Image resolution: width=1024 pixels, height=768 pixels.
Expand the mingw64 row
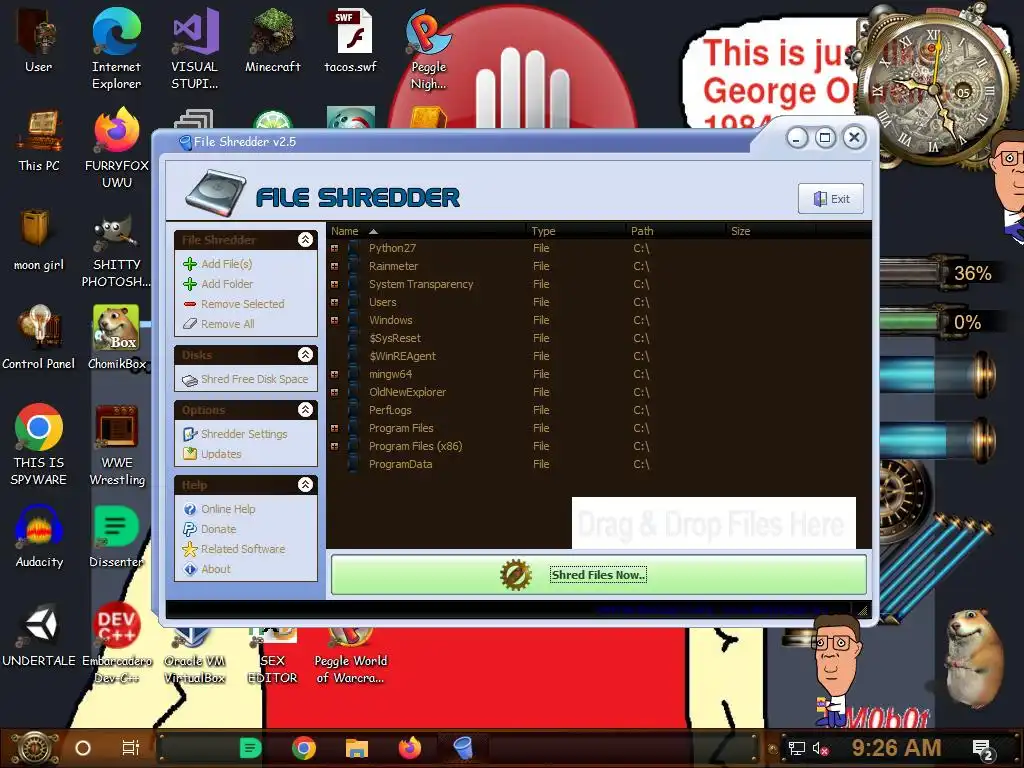334,374
